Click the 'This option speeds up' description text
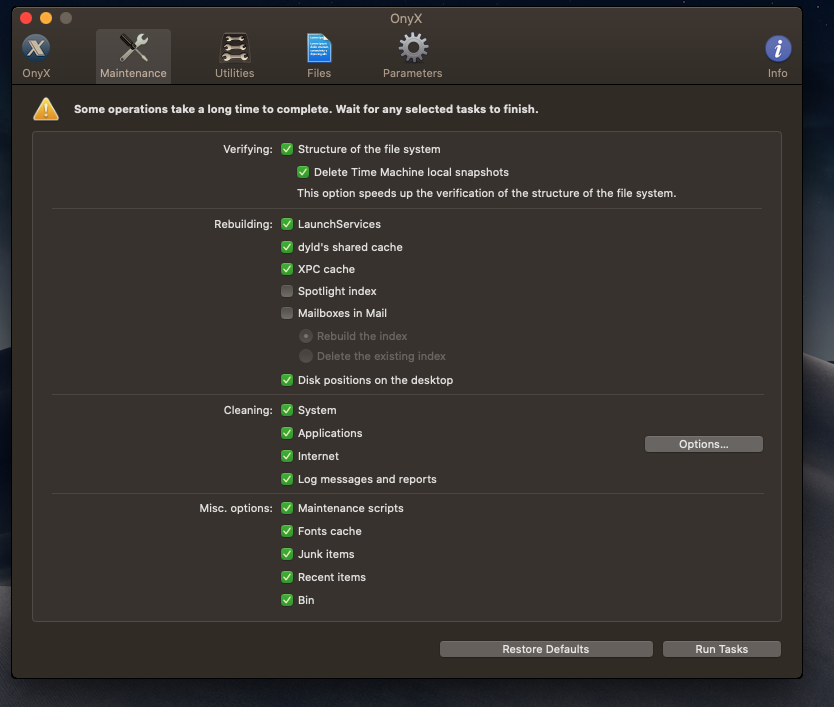 486,193
